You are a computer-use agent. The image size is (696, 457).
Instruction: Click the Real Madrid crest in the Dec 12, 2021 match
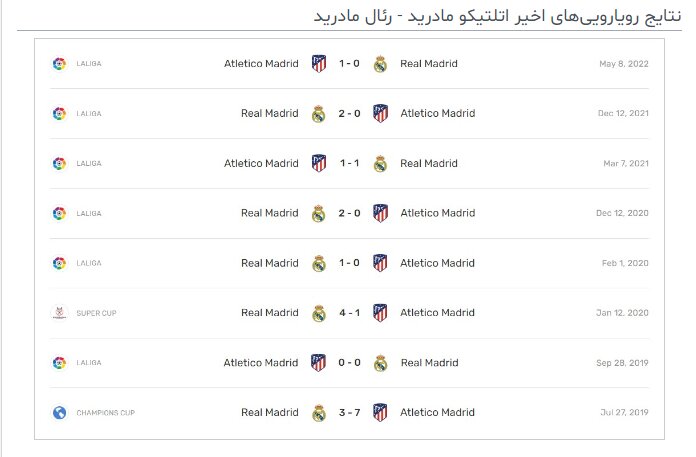pos(319,114)
